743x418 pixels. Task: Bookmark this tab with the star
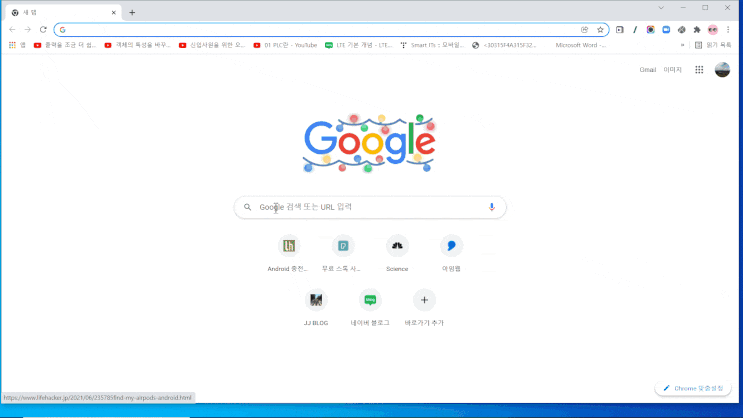(x=600, y=29)
